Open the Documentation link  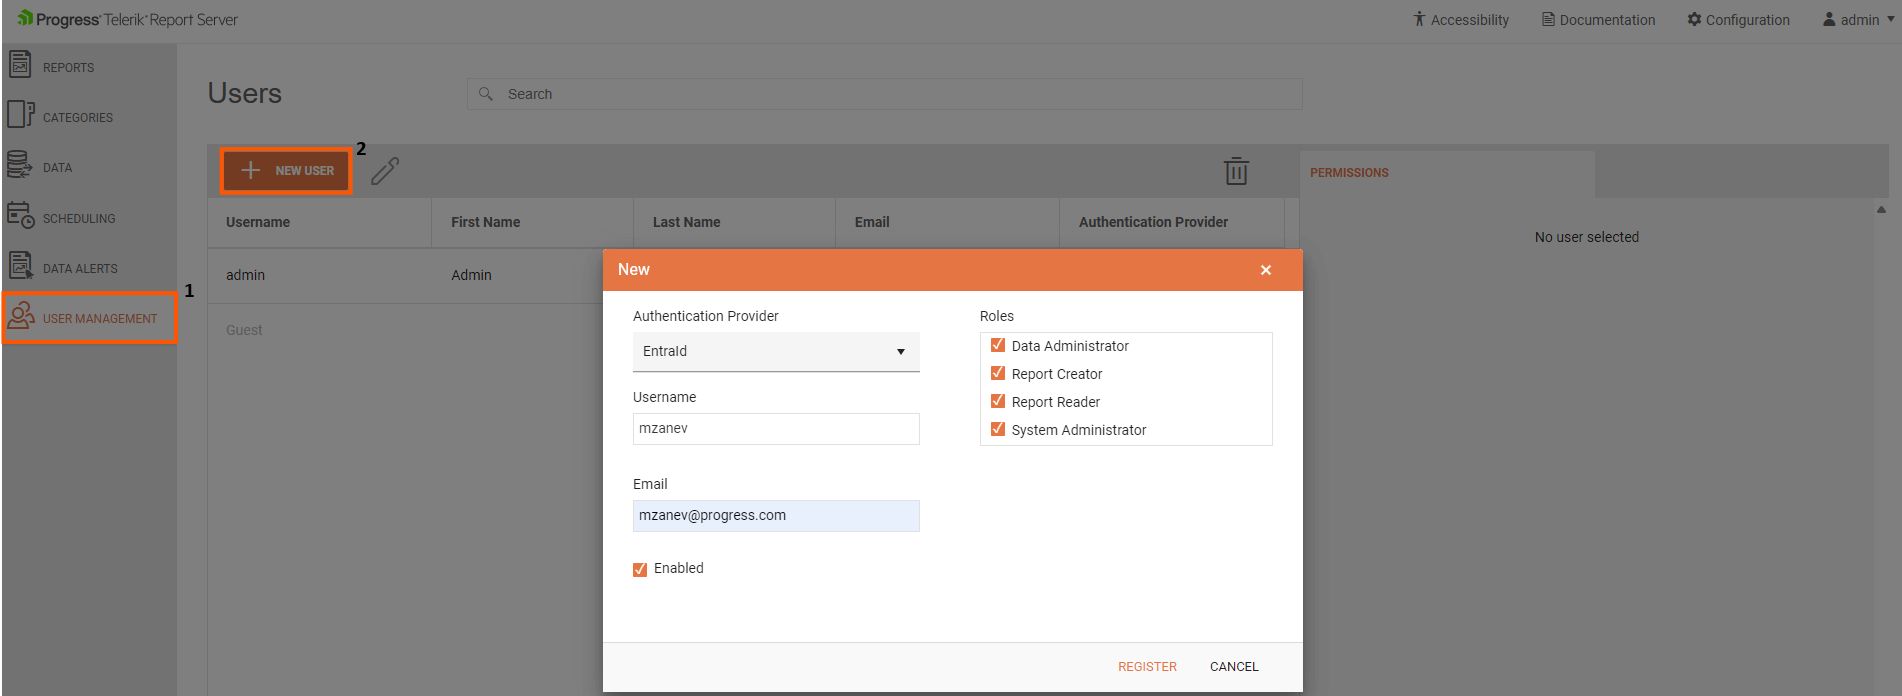pyautogui.click(x=1598, y=20)
